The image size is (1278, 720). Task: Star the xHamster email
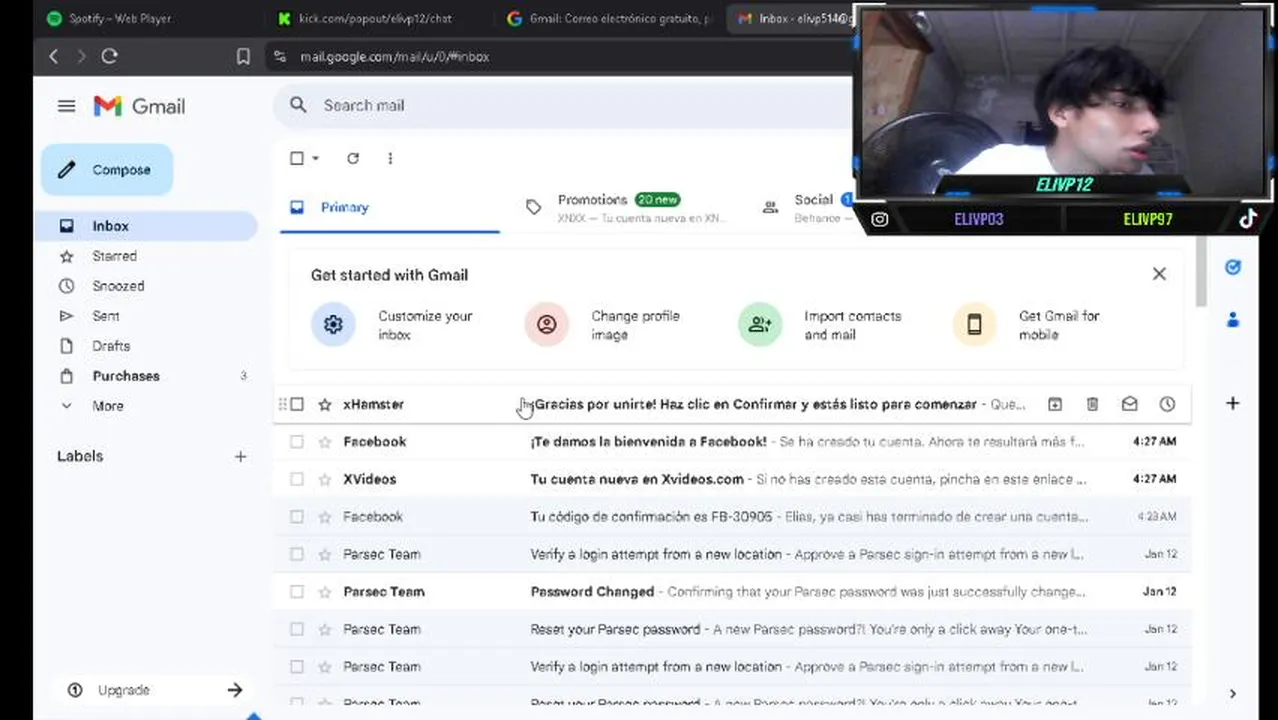click(324, 404)
